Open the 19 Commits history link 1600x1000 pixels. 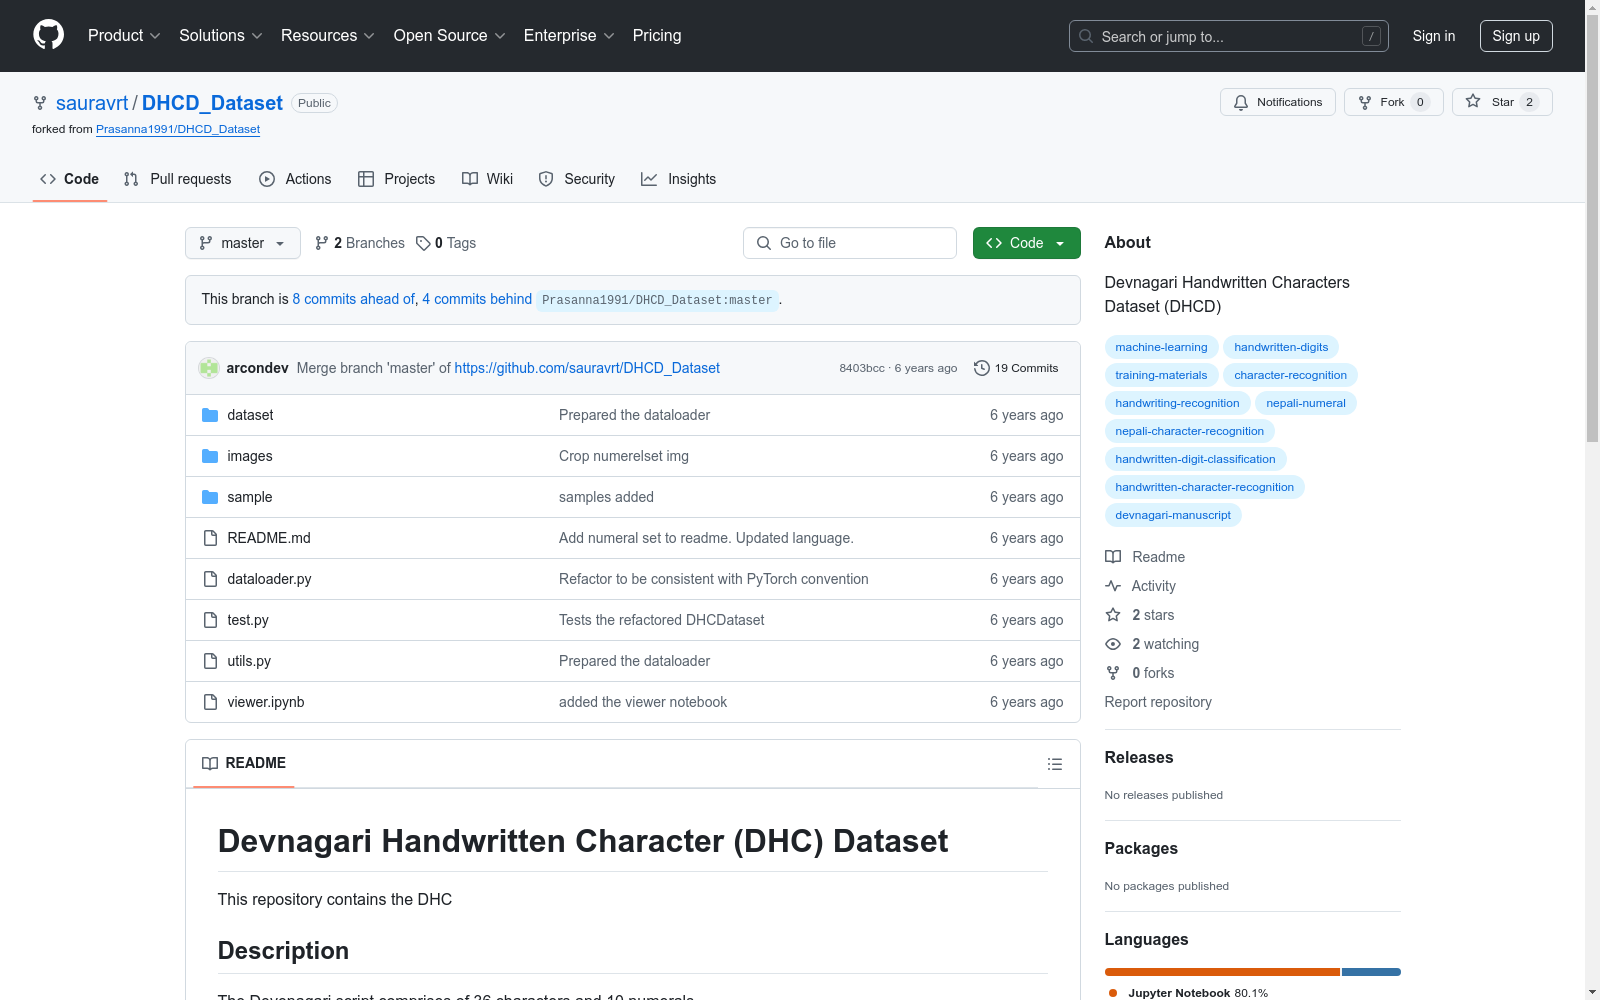tap(1016, 368)
